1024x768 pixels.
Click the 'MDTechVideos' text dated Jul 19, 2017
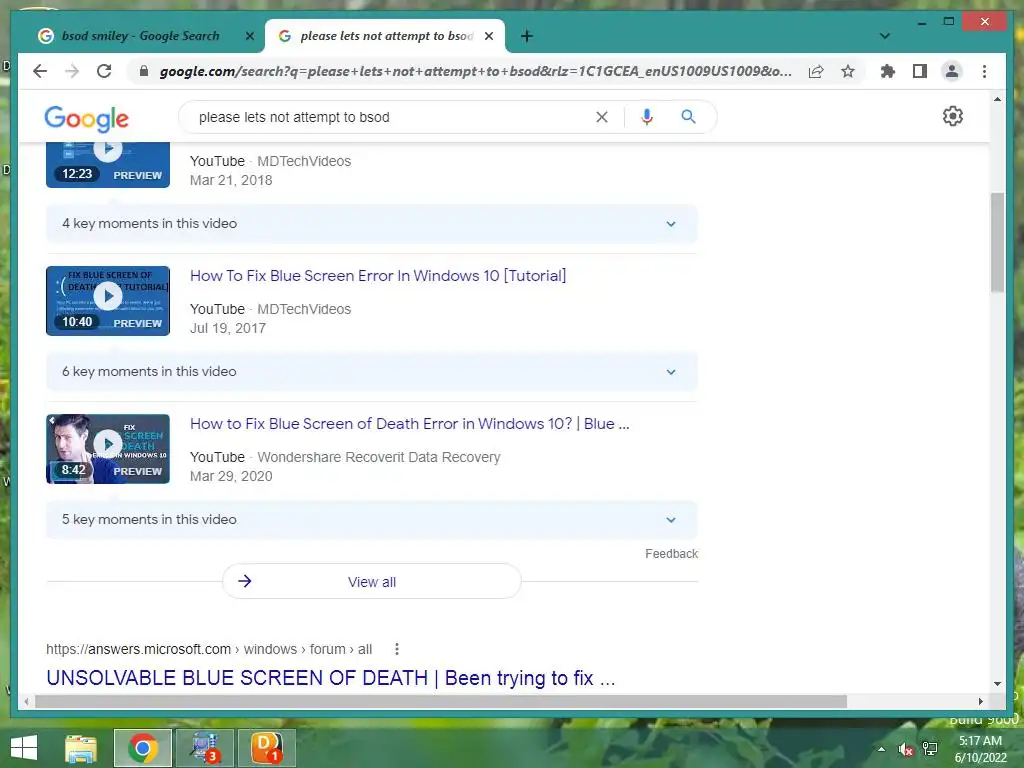pyautogui.click(x=304, y=310)
